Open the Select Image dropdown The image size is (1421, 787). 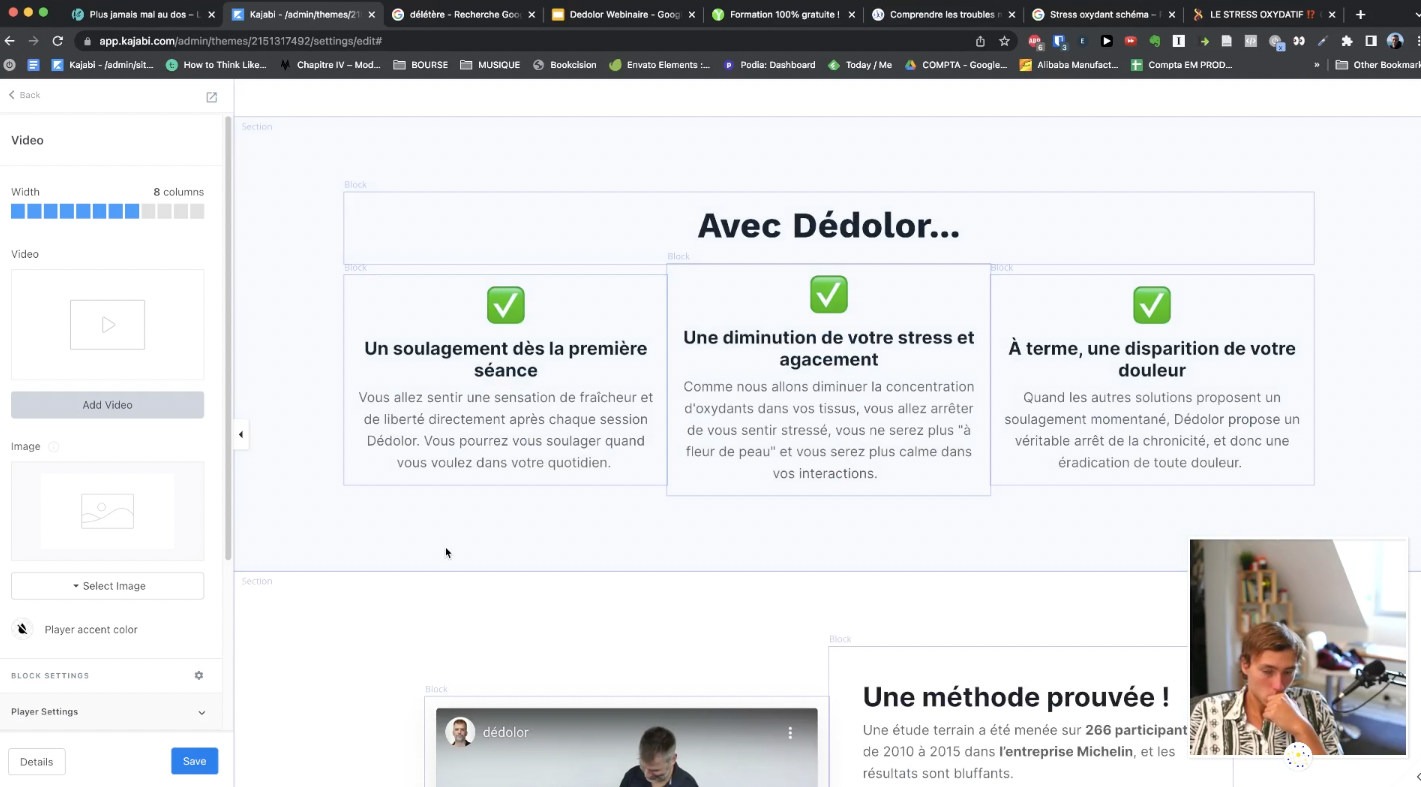coord(107,586)
